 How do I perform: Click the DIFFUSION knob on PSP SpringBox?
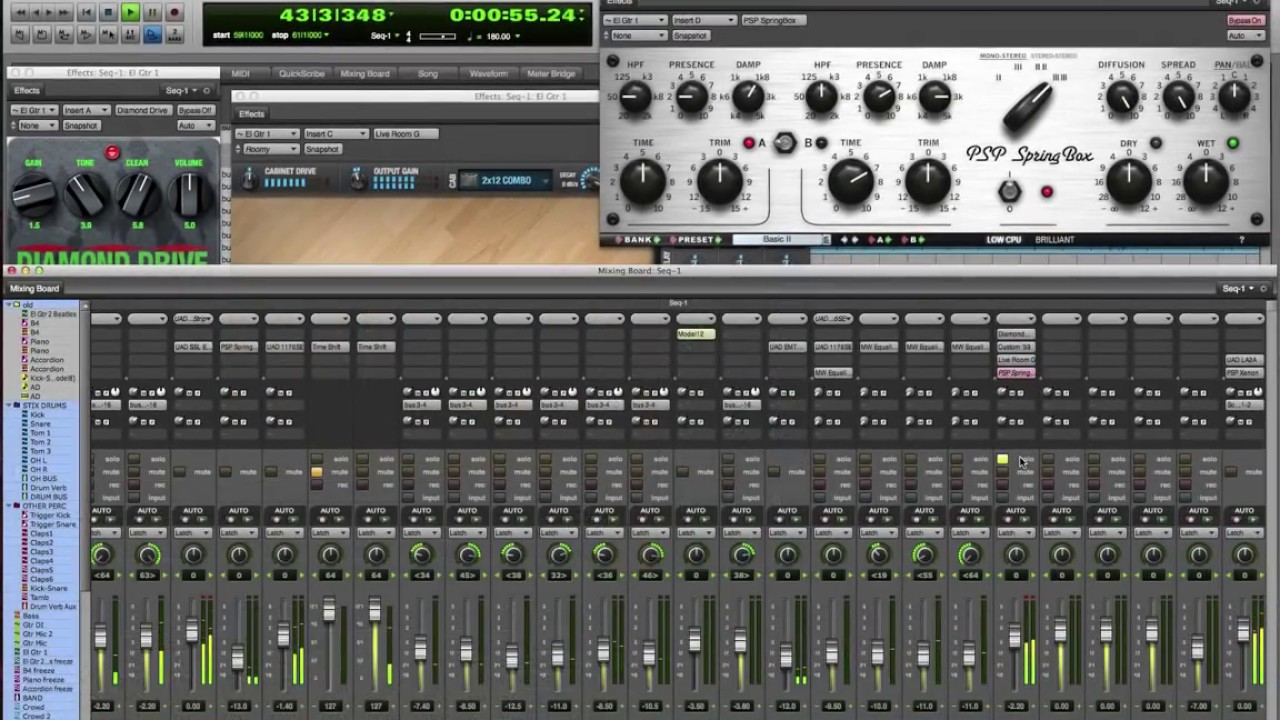coord(1122,97)
